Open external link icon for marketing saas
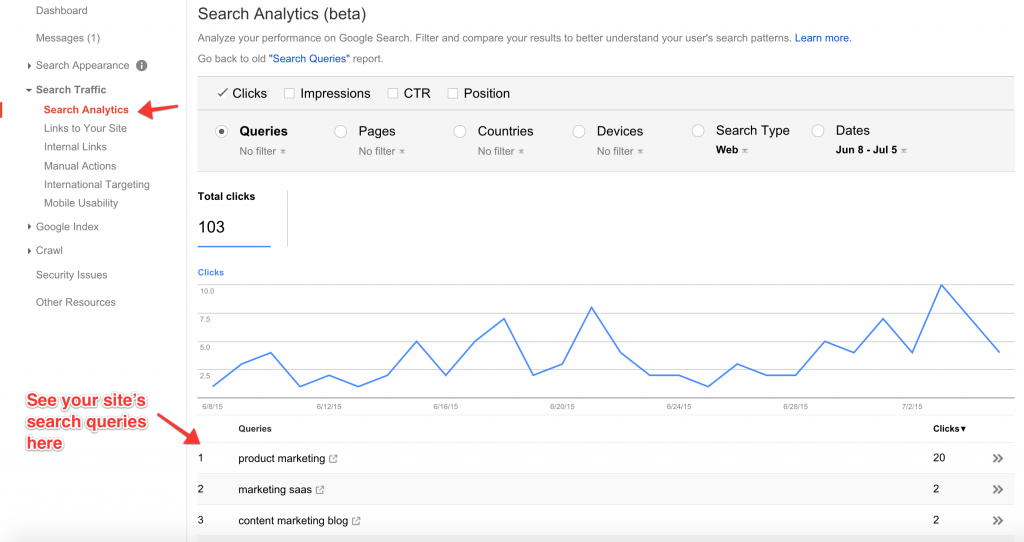Screen dimensions: 1024x542 click(320, 490)
